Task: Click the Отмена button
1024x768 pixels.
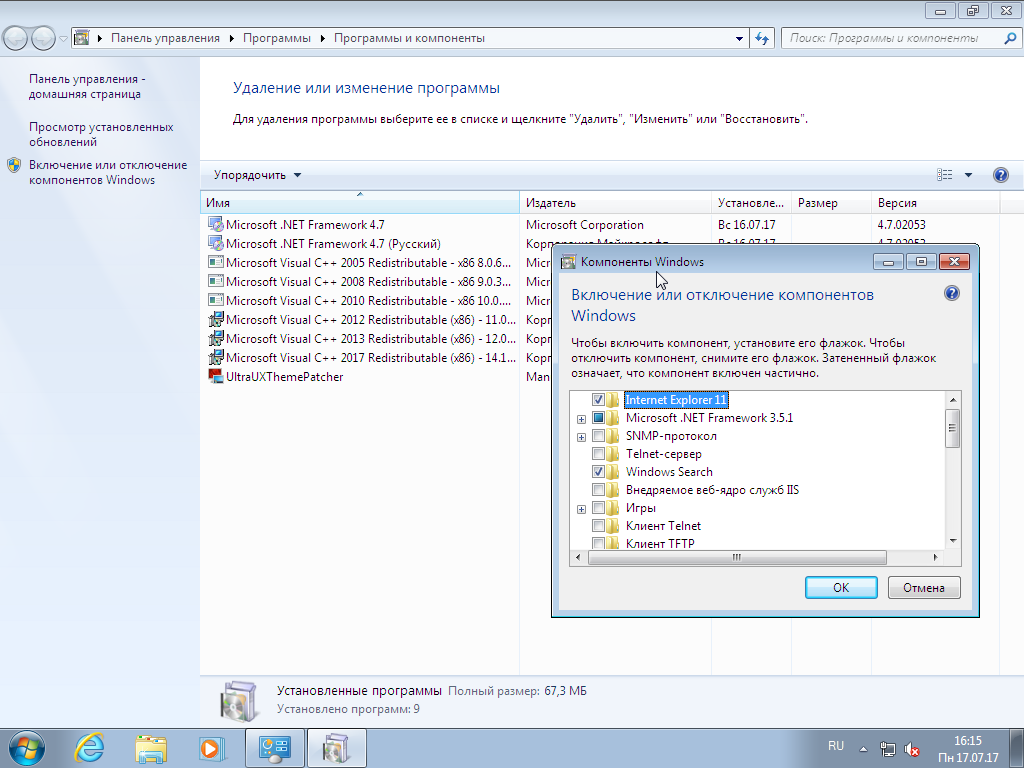Action: click(x=924, y=588)
